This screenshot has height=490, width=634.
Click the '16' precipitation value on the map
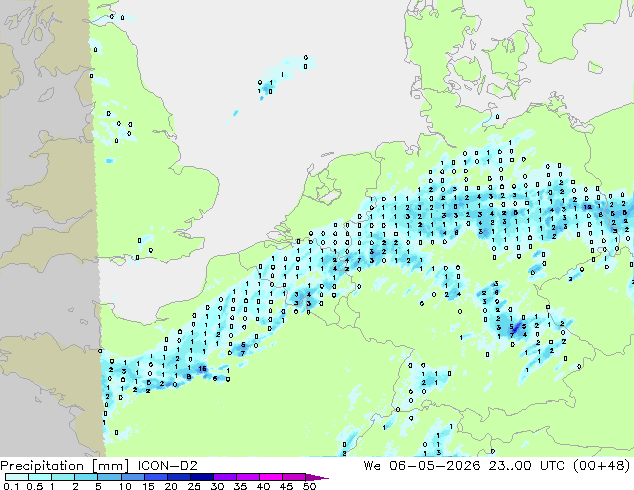point(203,368)
